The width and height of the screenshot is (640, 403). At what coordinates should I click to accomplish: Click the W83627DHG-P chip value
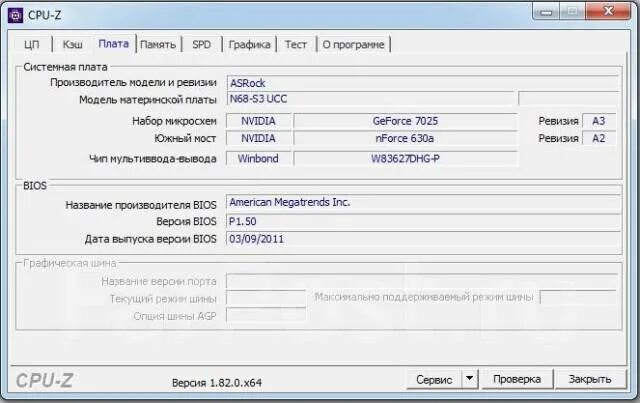tap(405, 158)
